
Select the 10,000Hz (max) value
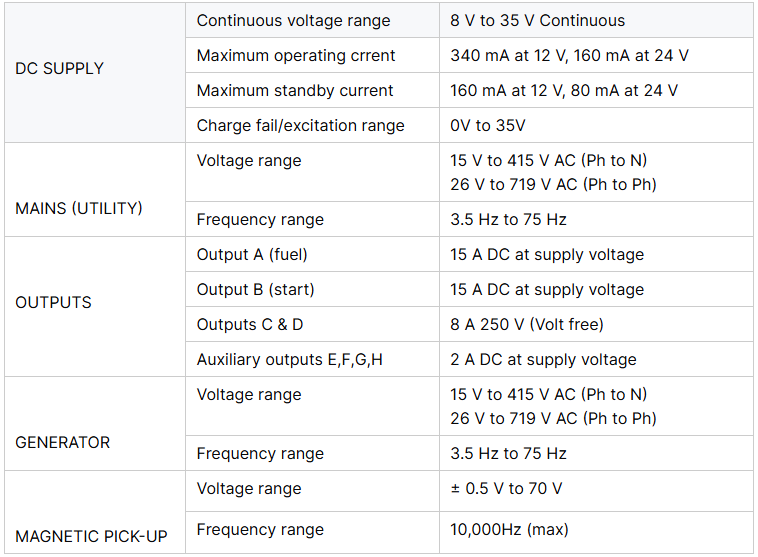pos(509,529)
